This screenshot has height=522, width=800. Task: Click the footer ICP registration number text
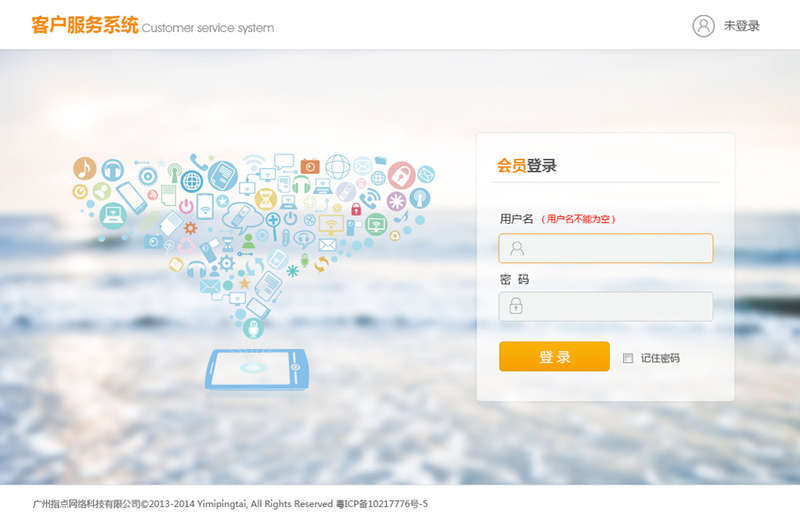pos(381,504)
